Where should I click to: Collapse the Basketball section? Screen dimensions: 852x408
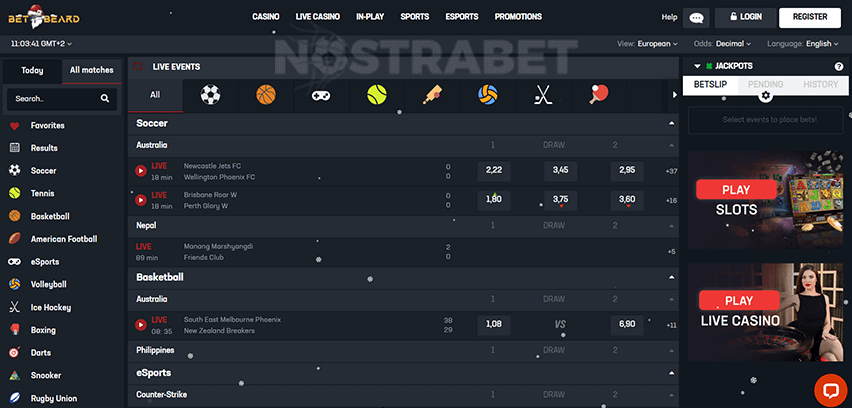(672, 278)
